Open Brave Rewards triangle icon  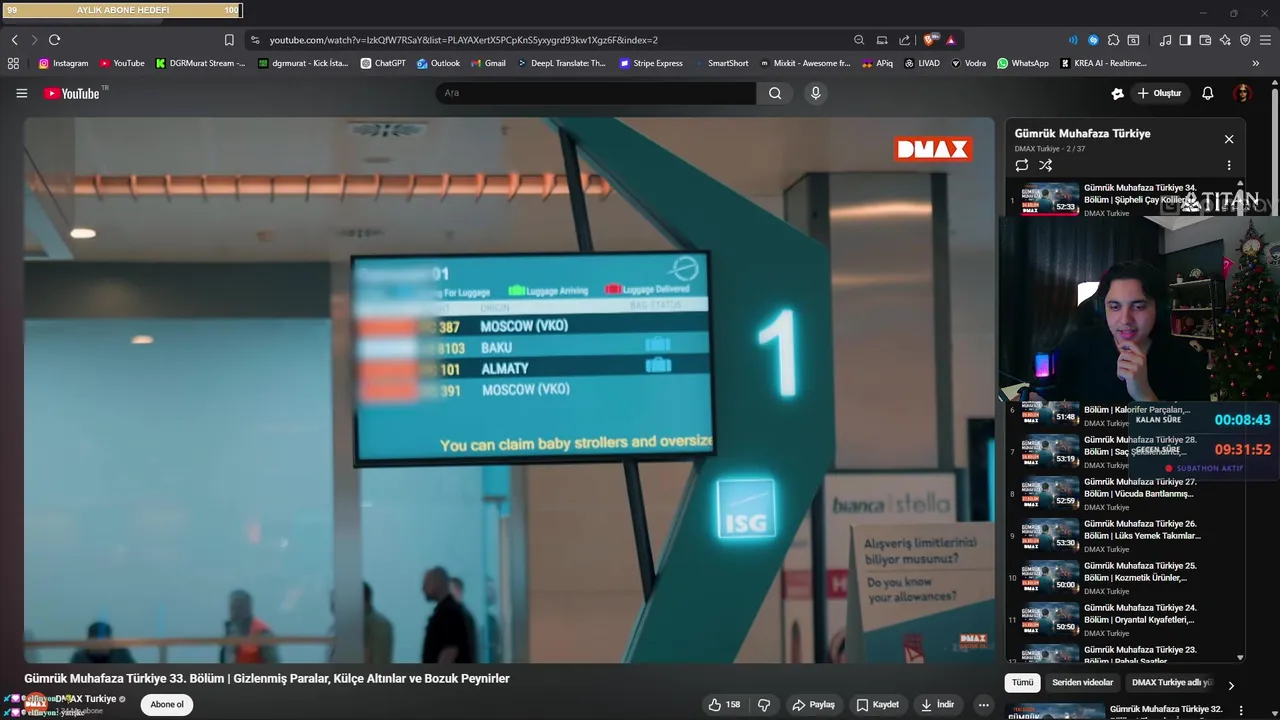pos(950,40)
